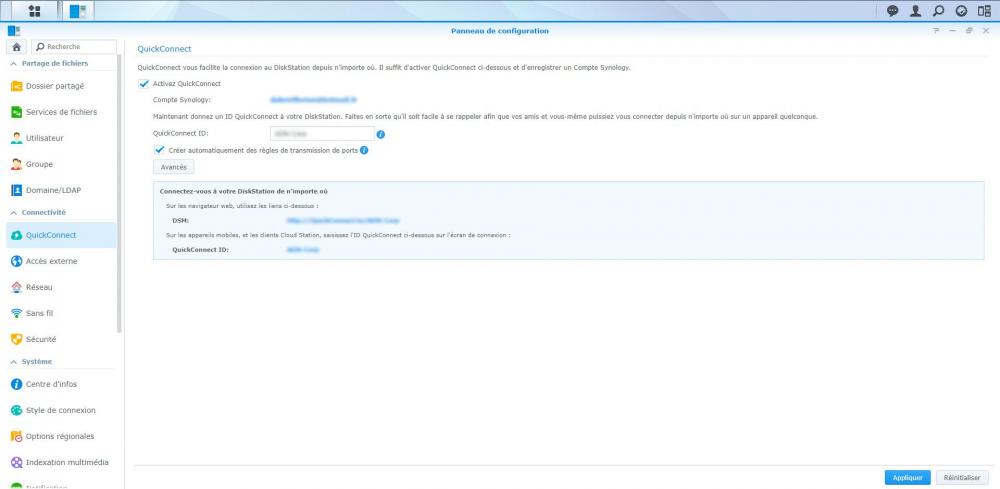1000x489 pixels.
Task: Select Centre d'infos in the sidebar
Action: coord(61,384)
